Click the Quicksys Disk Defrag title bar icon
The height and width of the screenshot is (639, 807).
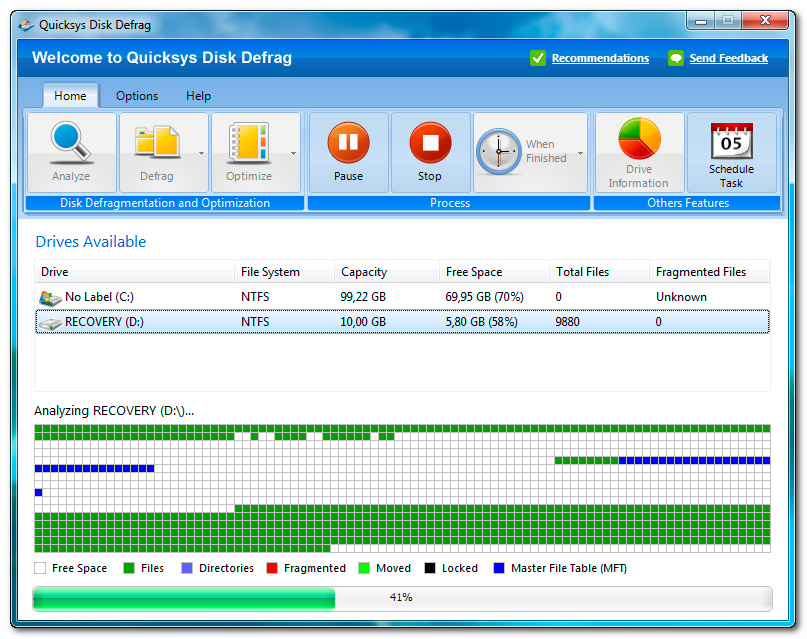26,25
